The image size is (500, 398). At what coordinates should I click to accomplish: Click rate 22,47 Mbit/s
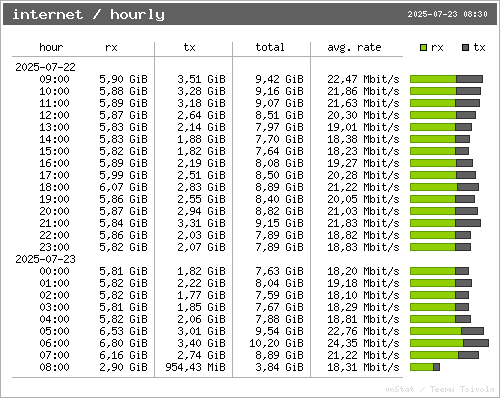point(363,79)
